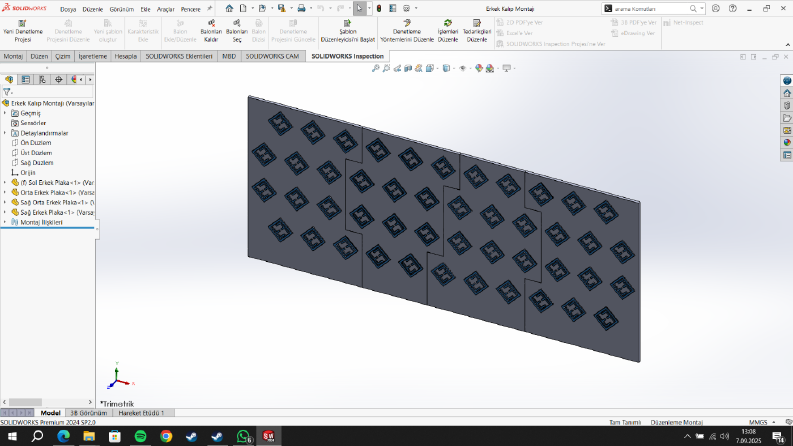793x446 pixels.
Task: Open Spotify from the taskbar
Action: coord(141,436)
